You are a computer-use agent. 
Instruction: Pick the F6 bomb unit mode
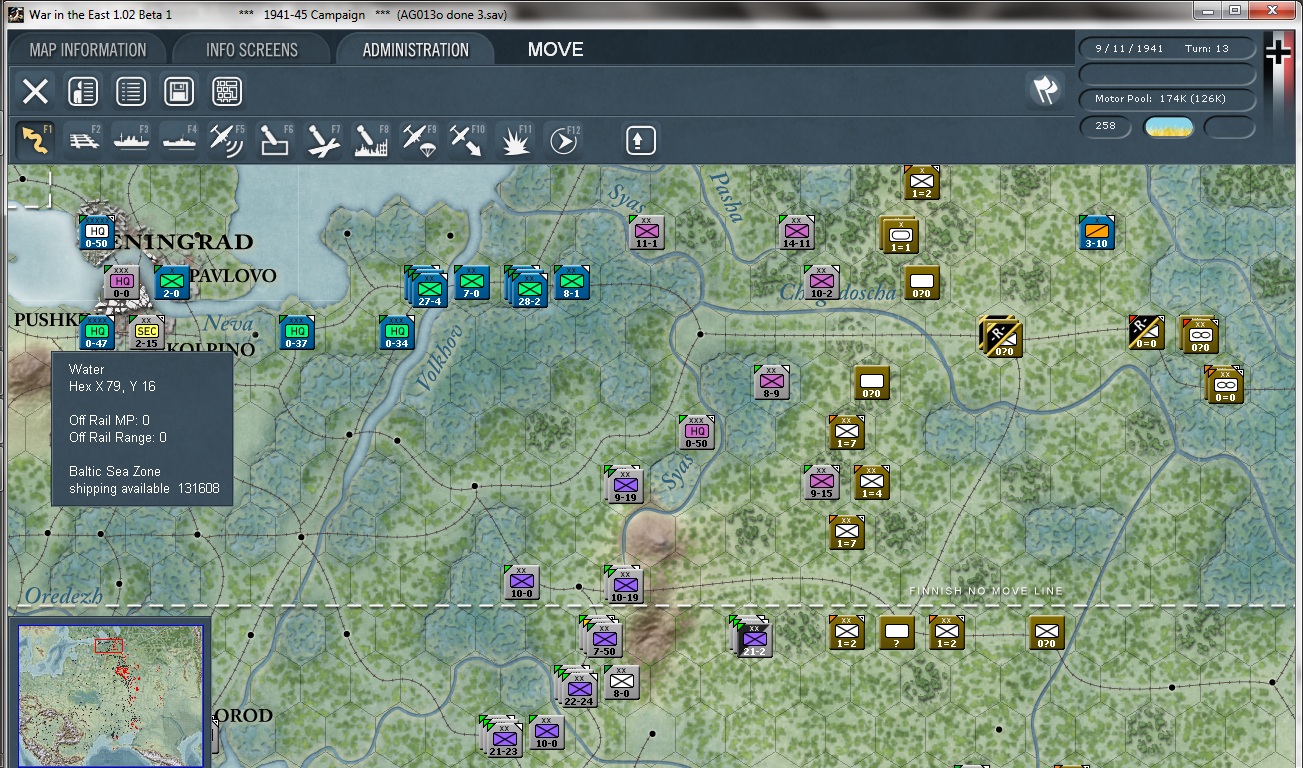point(275,140)
